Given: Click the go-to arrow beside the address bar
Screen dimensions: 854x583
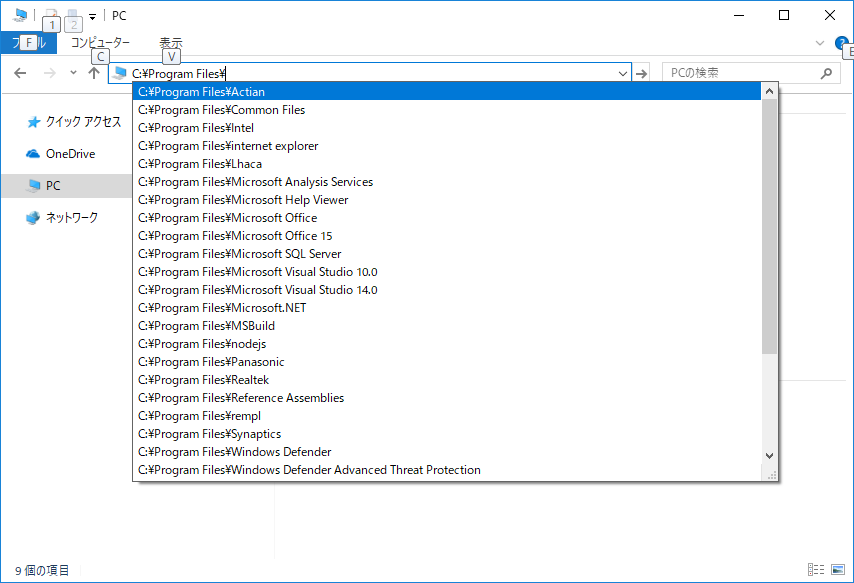Looking at the screenshot, I should click(x=642, y=74).
